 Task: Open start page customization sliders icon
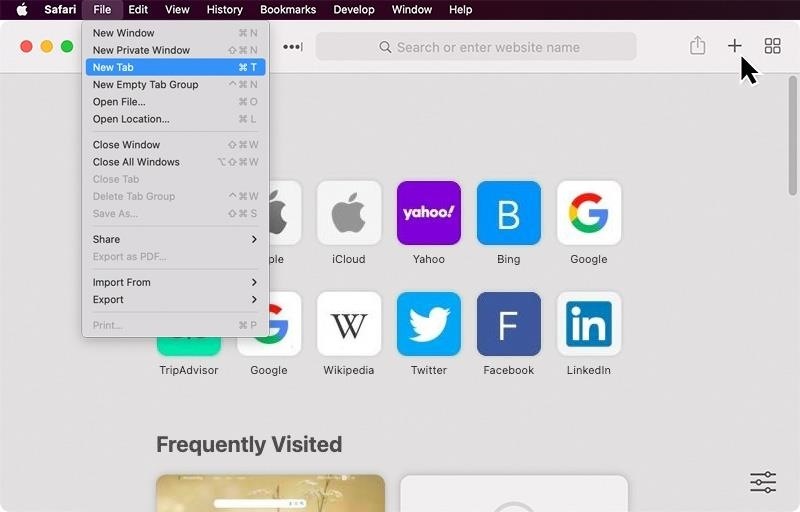763,482
